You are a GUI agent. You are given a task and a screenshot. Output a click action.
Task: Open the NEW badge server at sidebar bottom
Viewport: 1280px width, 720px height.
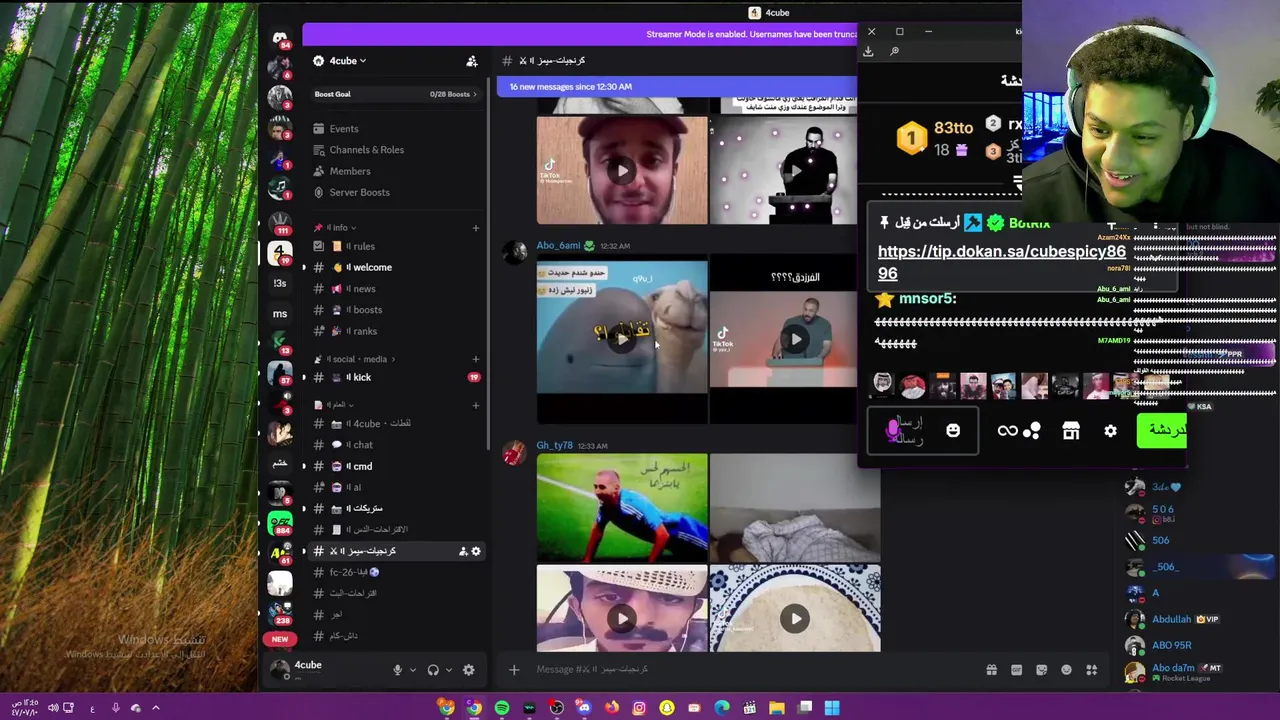[x=280, y=639]
